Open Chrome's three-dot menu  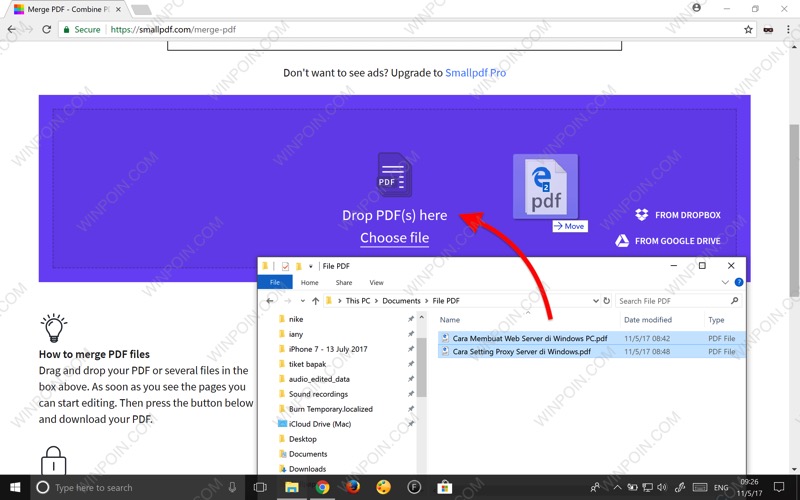pos(788,30)
